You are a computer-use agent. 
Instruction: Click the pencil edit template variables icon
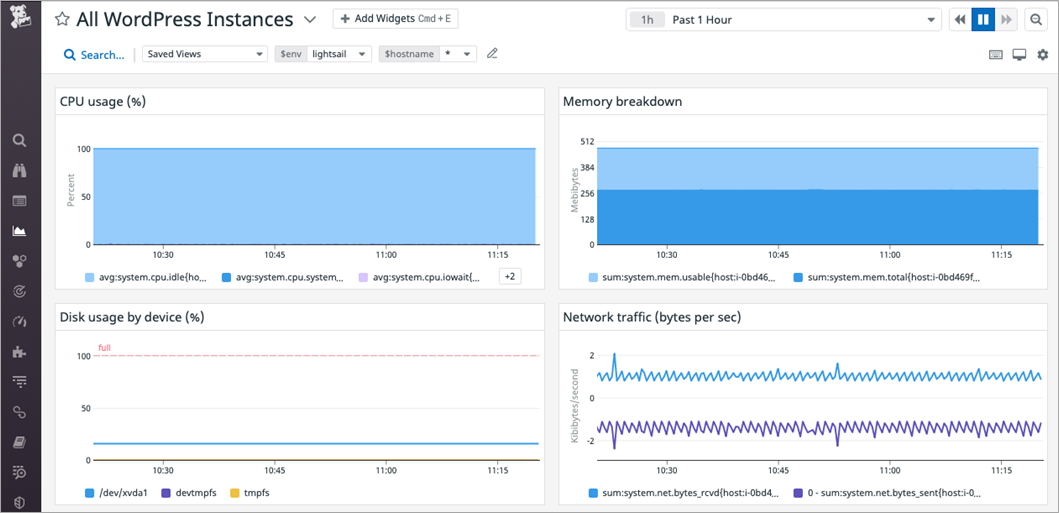click(x=492, y=54)
